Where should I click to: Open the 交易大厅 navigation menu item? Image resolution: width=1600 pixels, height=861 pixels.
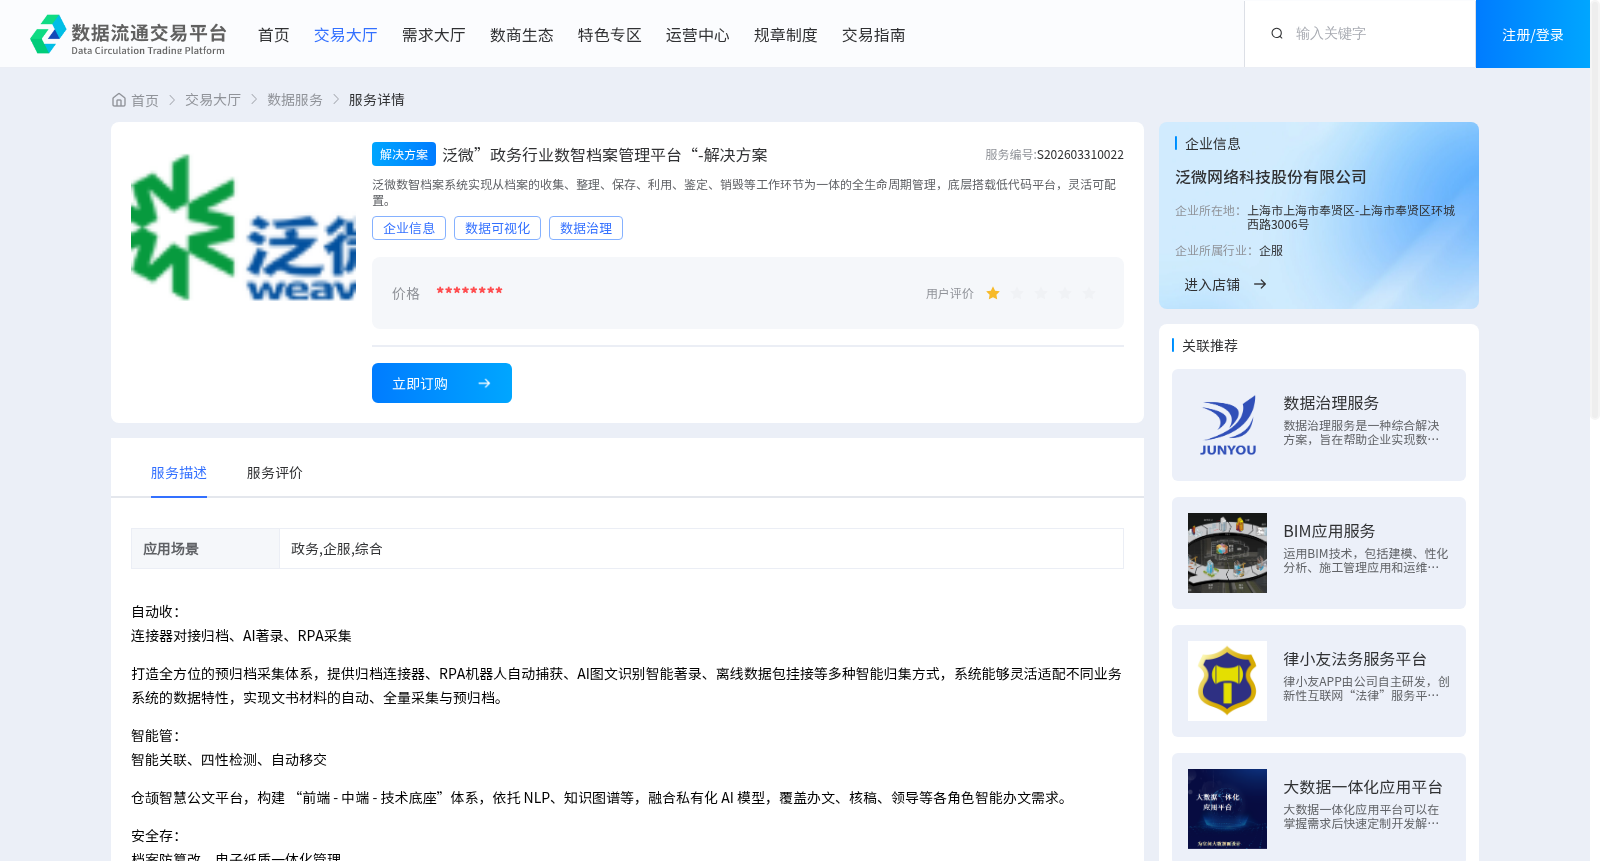pyautogui.click(x=346, y=35)
